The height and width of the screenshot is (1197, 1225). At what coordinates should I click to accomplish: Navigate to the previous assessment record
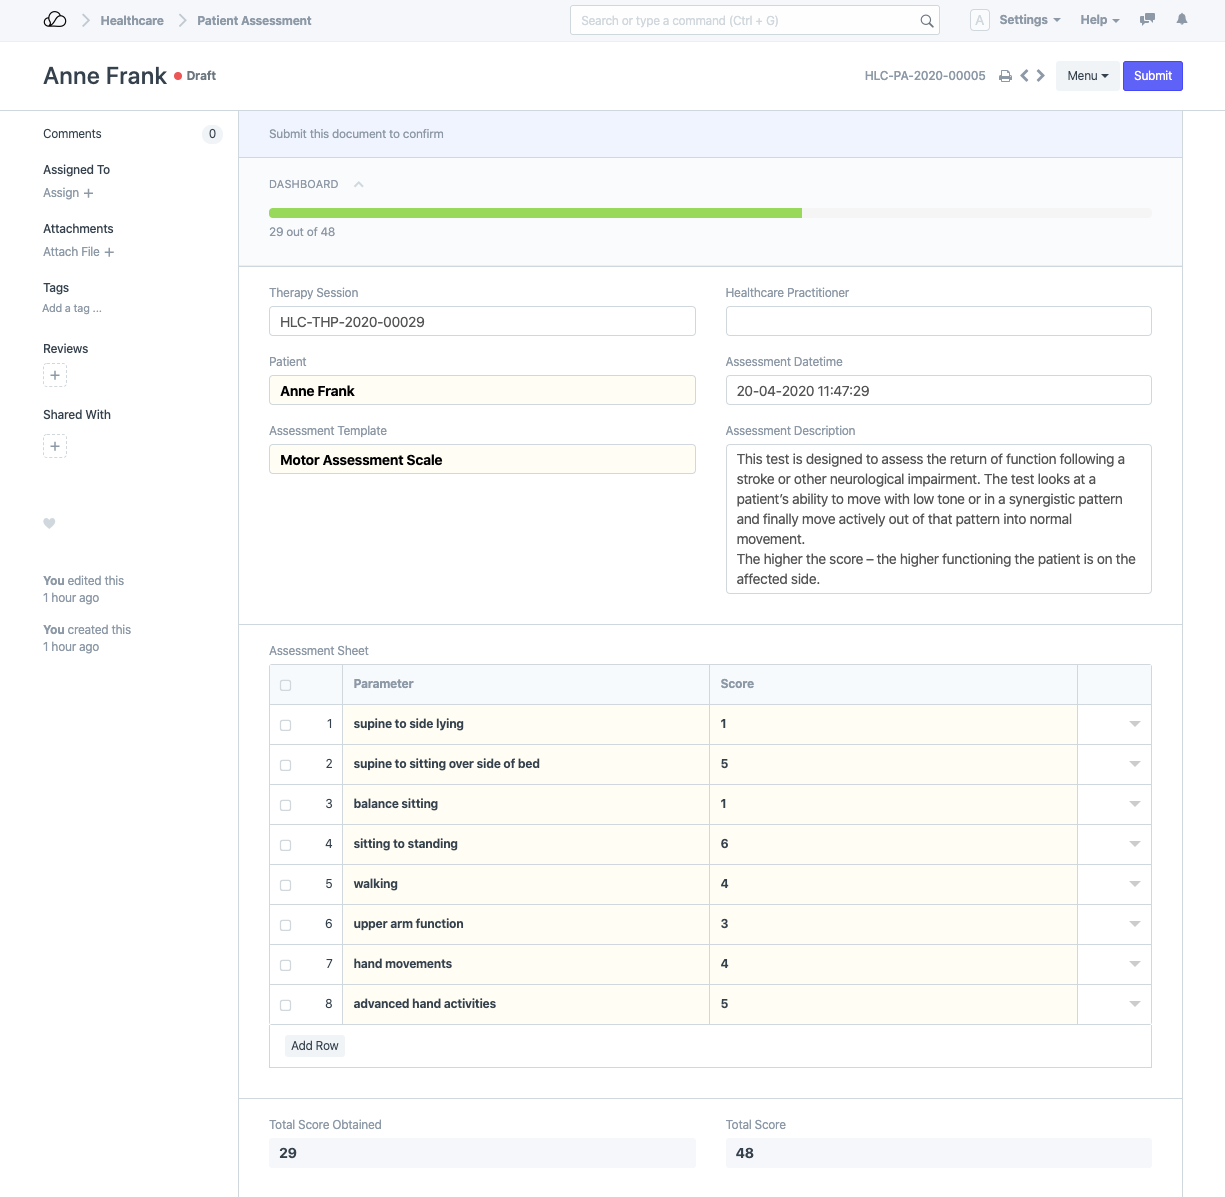(x=1024, y=75)
